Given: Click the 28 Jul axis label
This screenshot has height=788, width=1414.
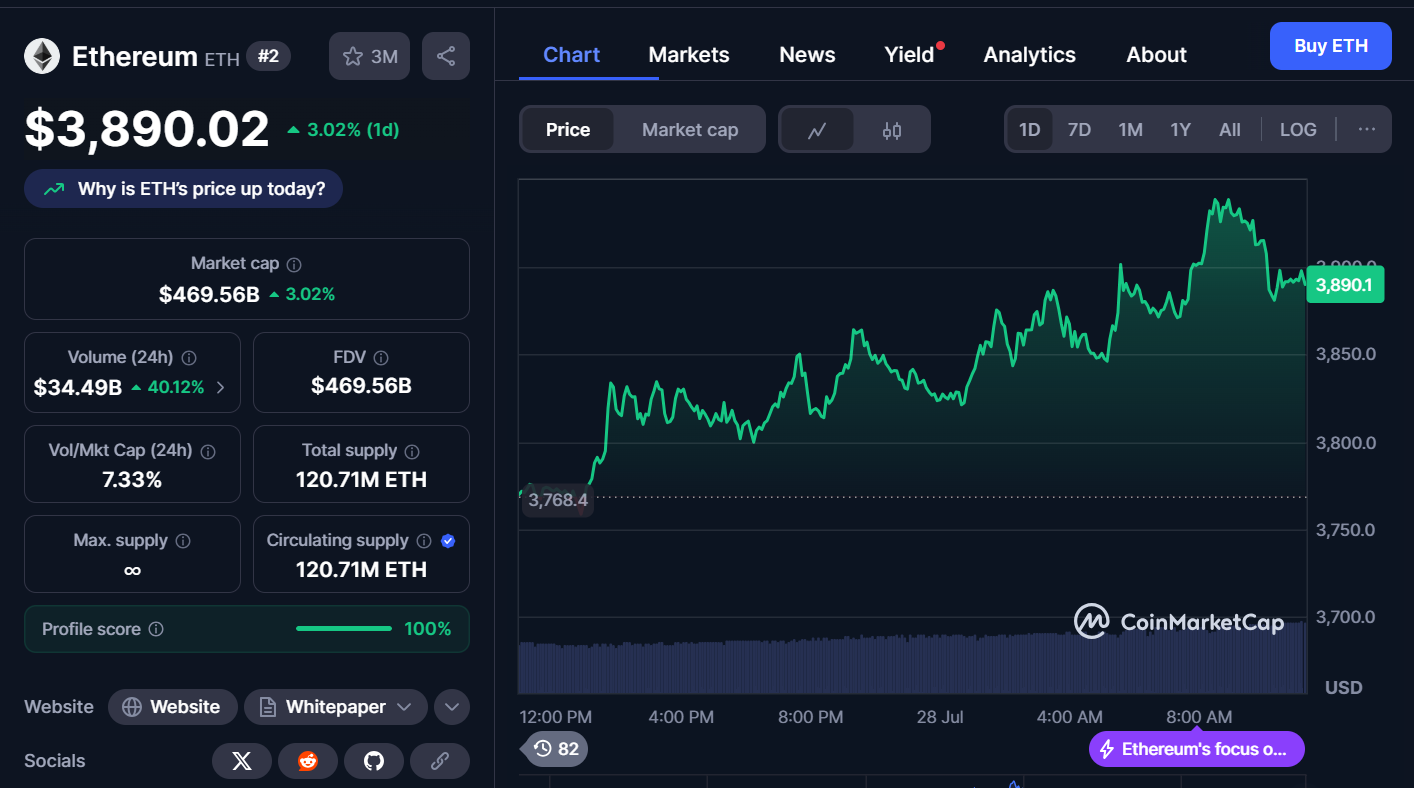Looking at the screenshot, I should 939,717.
